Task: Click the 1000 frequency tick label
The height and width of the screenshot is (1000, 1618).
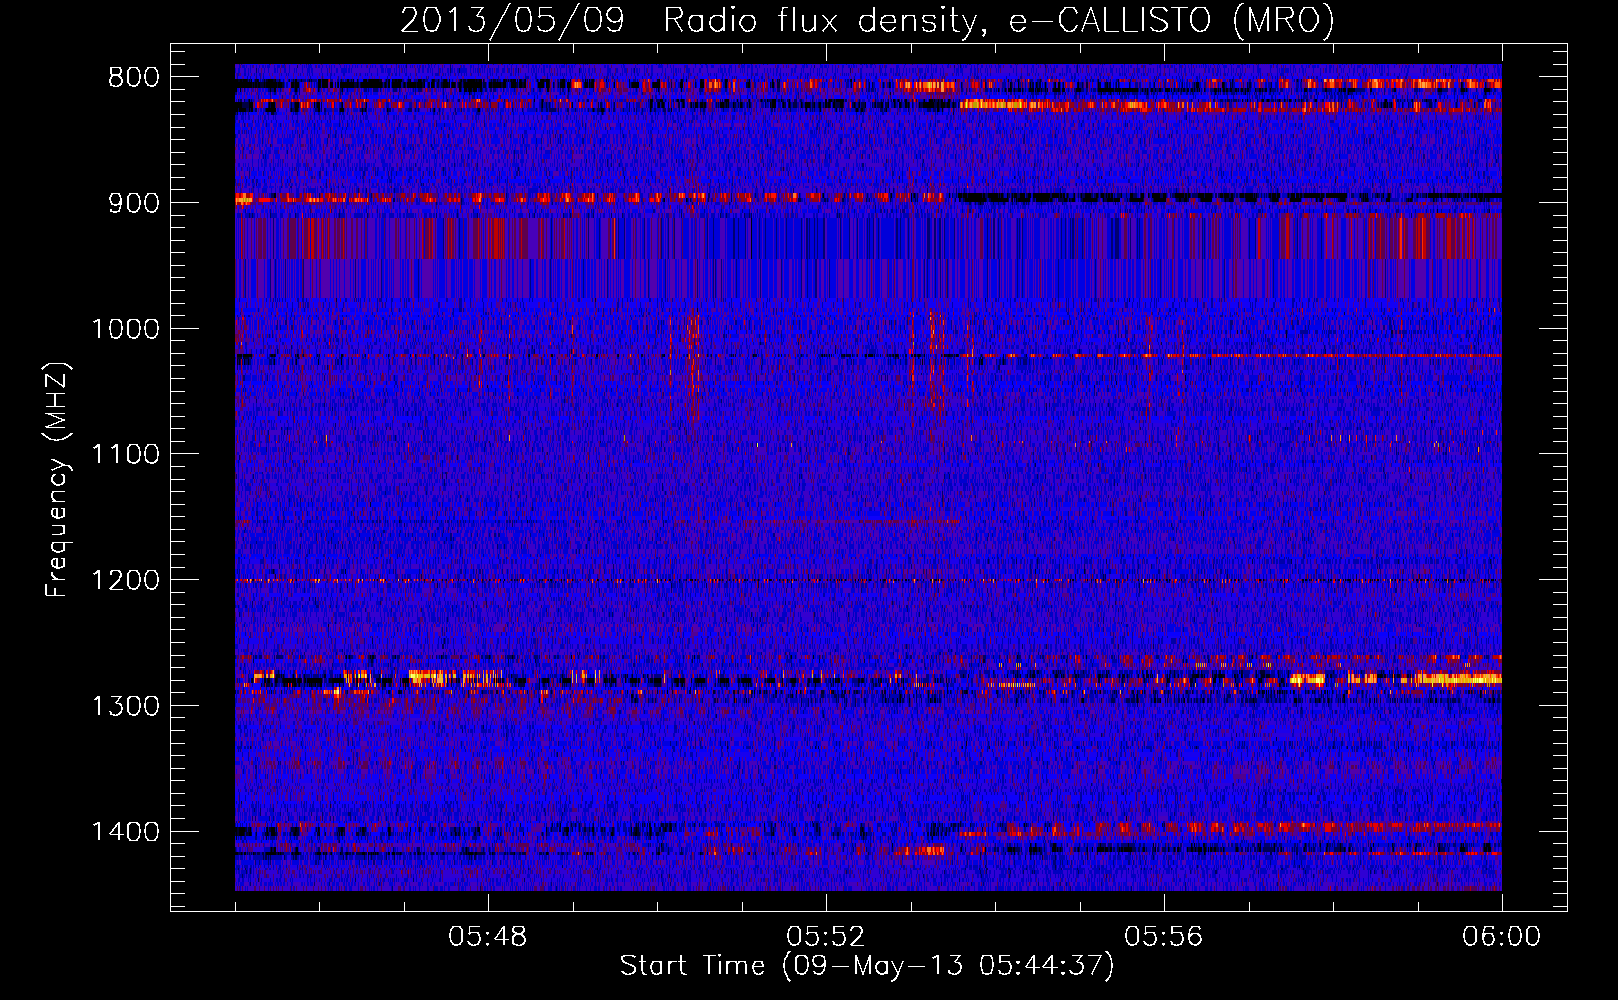Action: 125,329
